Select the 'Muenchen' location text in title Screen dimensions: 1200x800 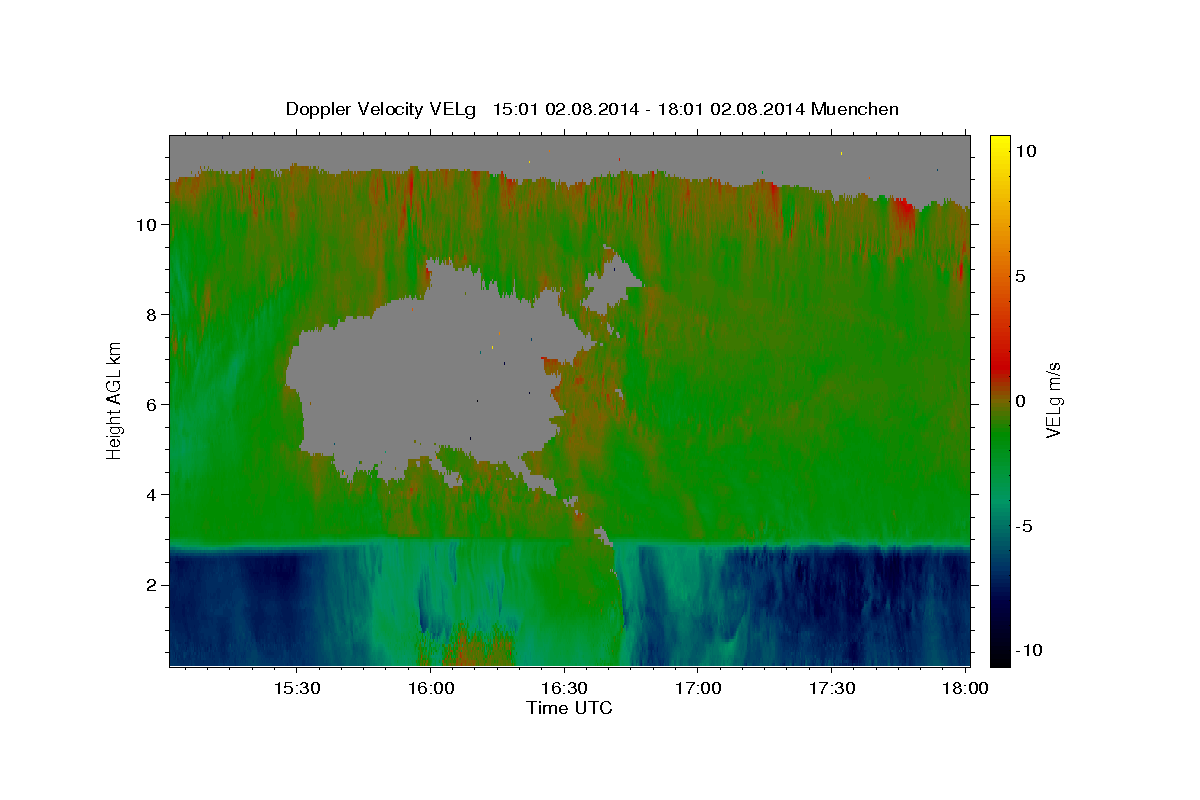856,109
